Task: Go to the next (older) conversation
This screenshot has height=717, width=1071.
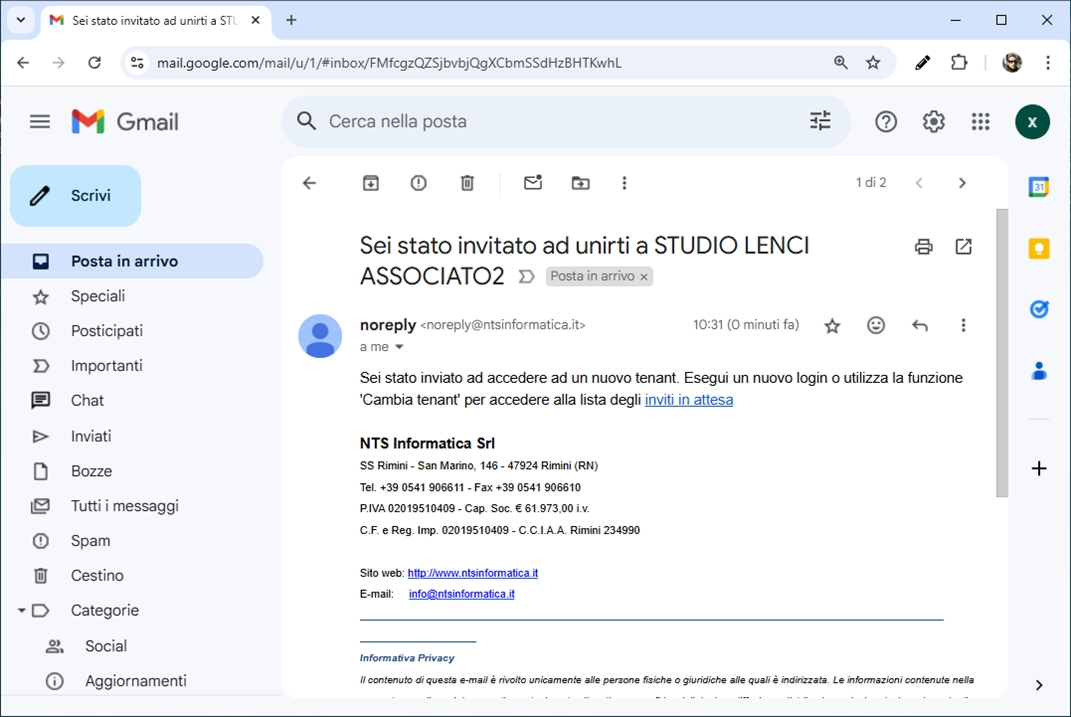Action: click(962, 183)
